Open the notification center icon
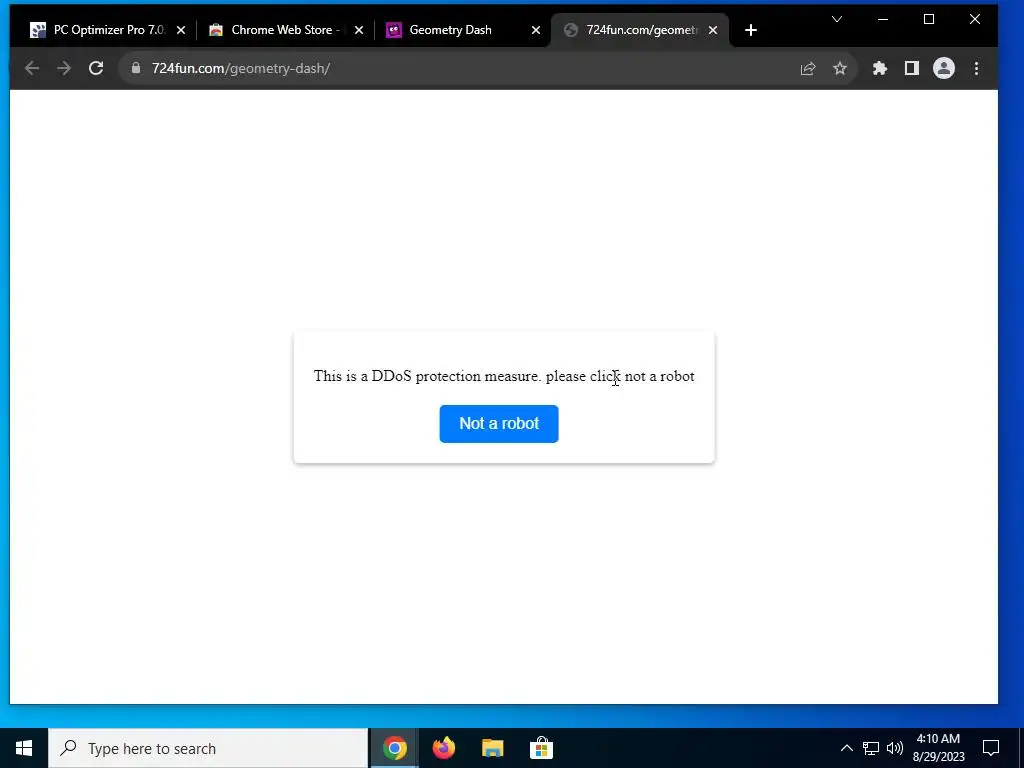This screenshot has width=1024, height=768. point(991,748)
